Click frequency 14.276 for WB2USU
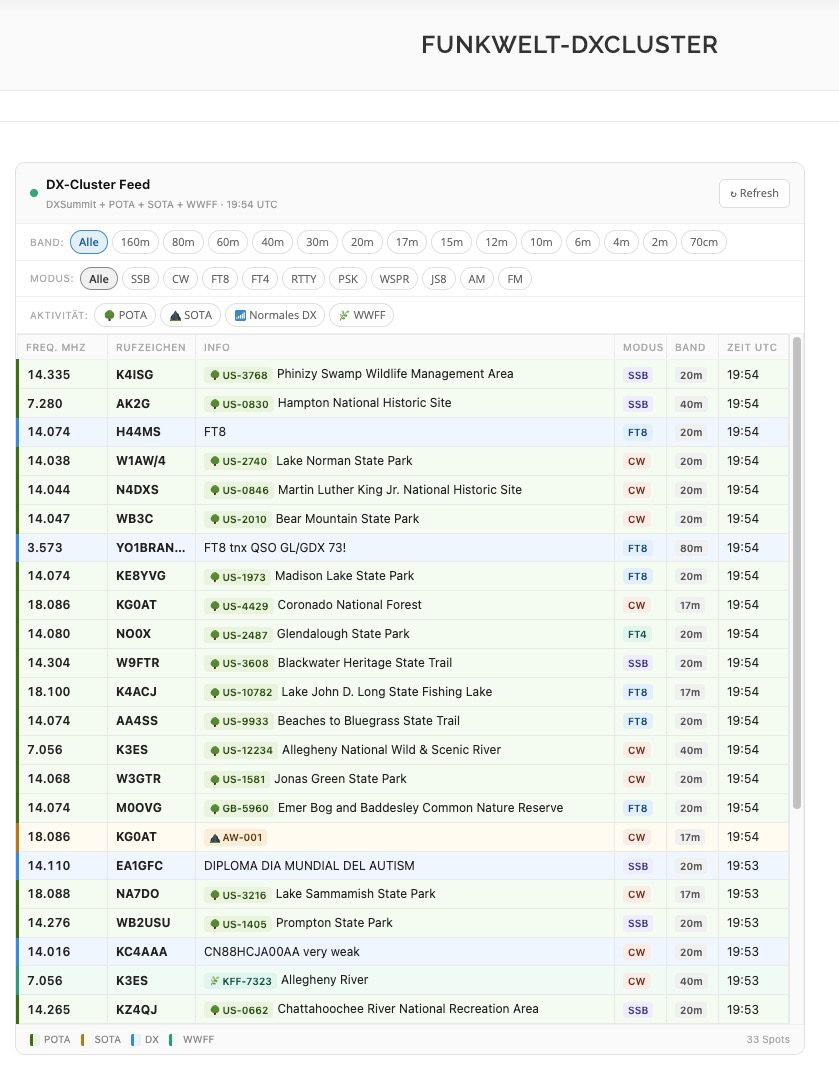 tap(49, 923)
